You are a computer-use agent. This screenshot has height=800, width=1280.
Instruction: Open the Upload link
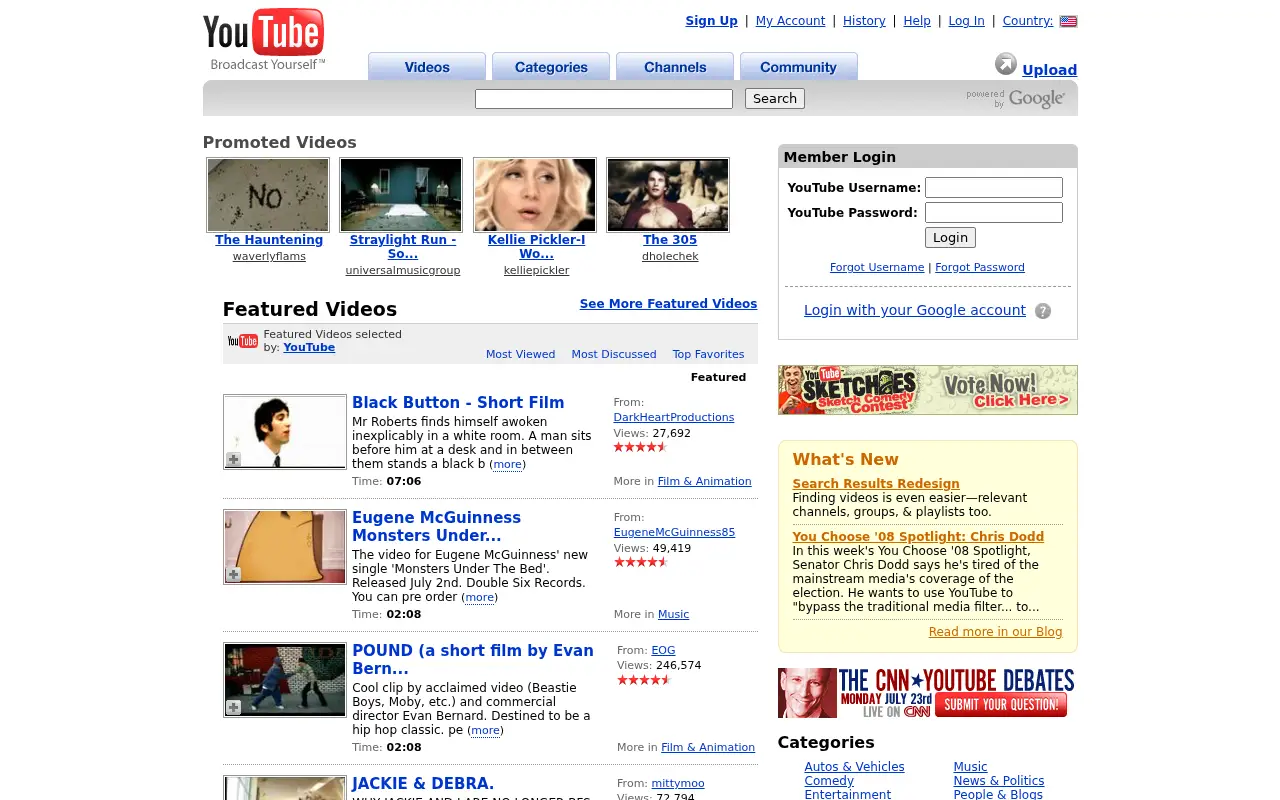tap(1050, 70)
